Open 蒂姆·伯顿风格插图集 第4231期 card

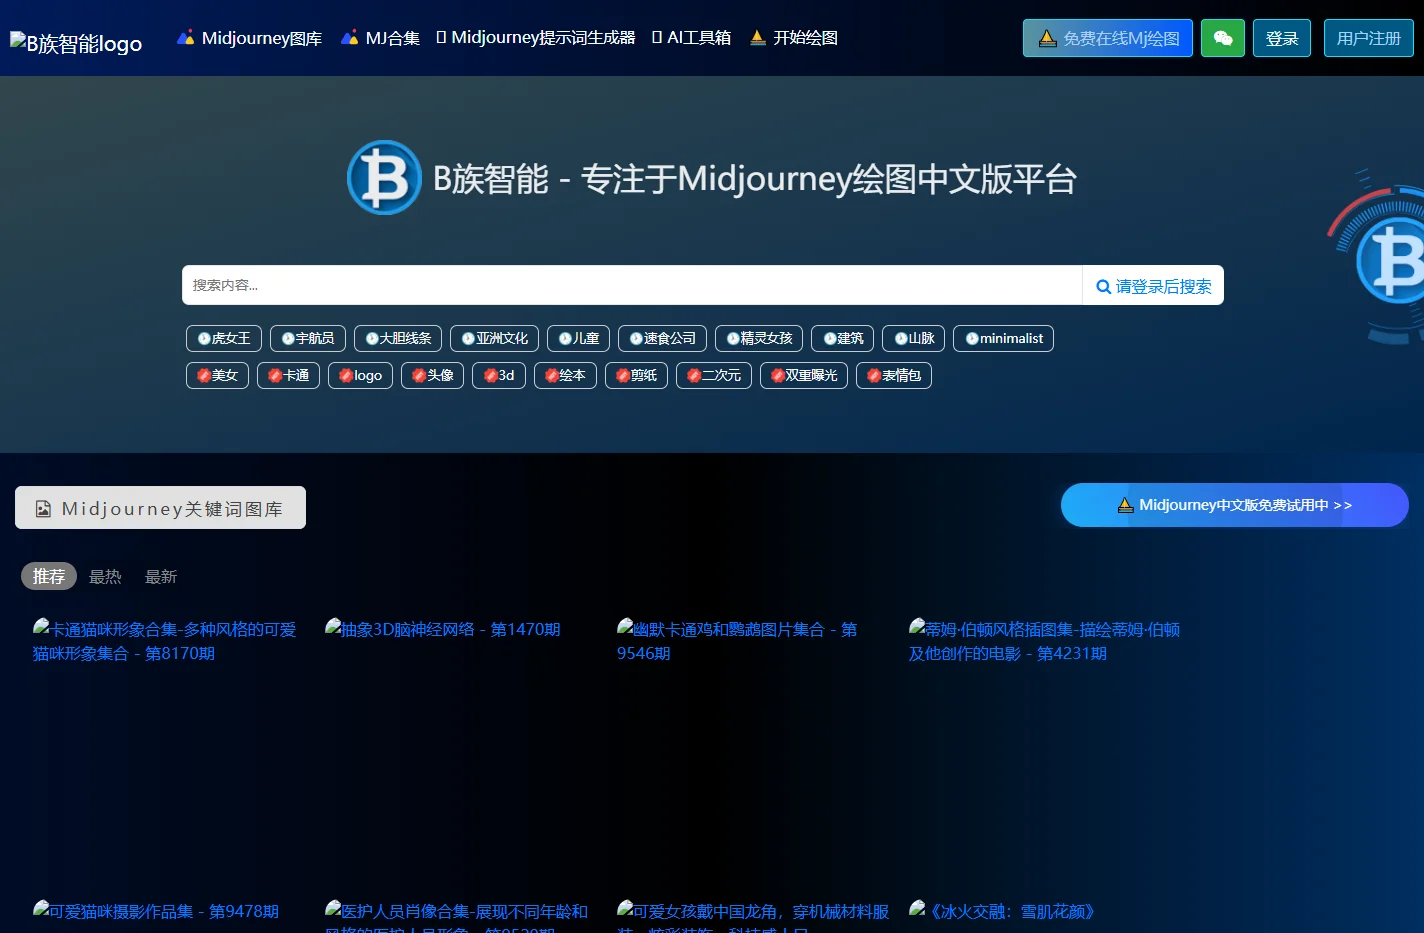click(1045, 641)
